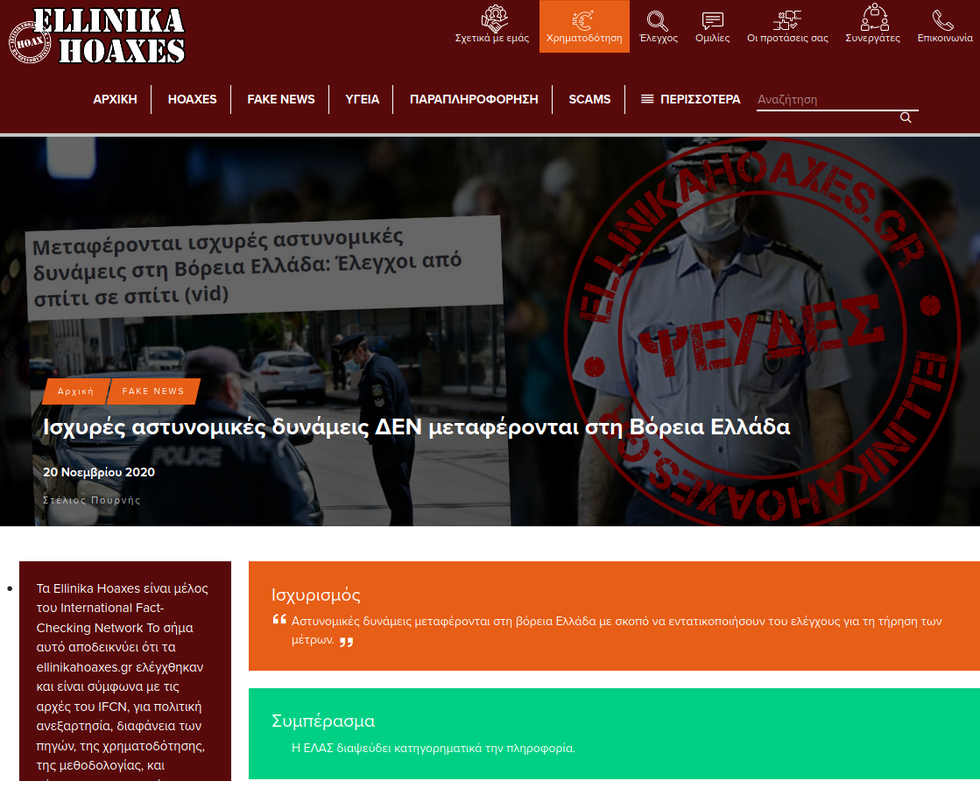The height and width of the screenshot is (793, 980).
Task: Click the Συμπέρασμα heading
Action: [323, 721]
